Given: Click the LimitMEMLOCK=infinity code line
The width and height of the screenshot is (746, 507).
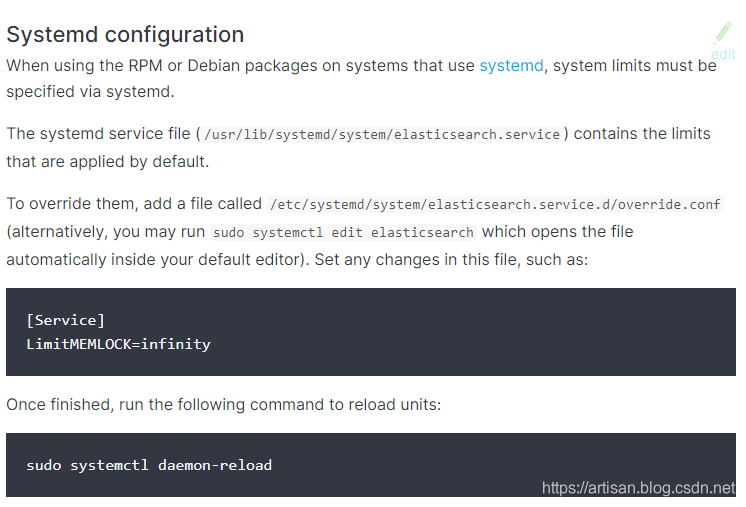Looking at the screenshot, I should pos(118,344).
